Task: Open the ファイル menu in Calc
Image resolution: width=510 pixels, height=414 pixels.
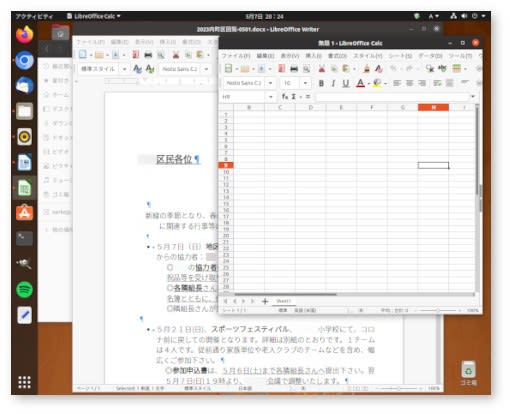Action: pos(236,56)
